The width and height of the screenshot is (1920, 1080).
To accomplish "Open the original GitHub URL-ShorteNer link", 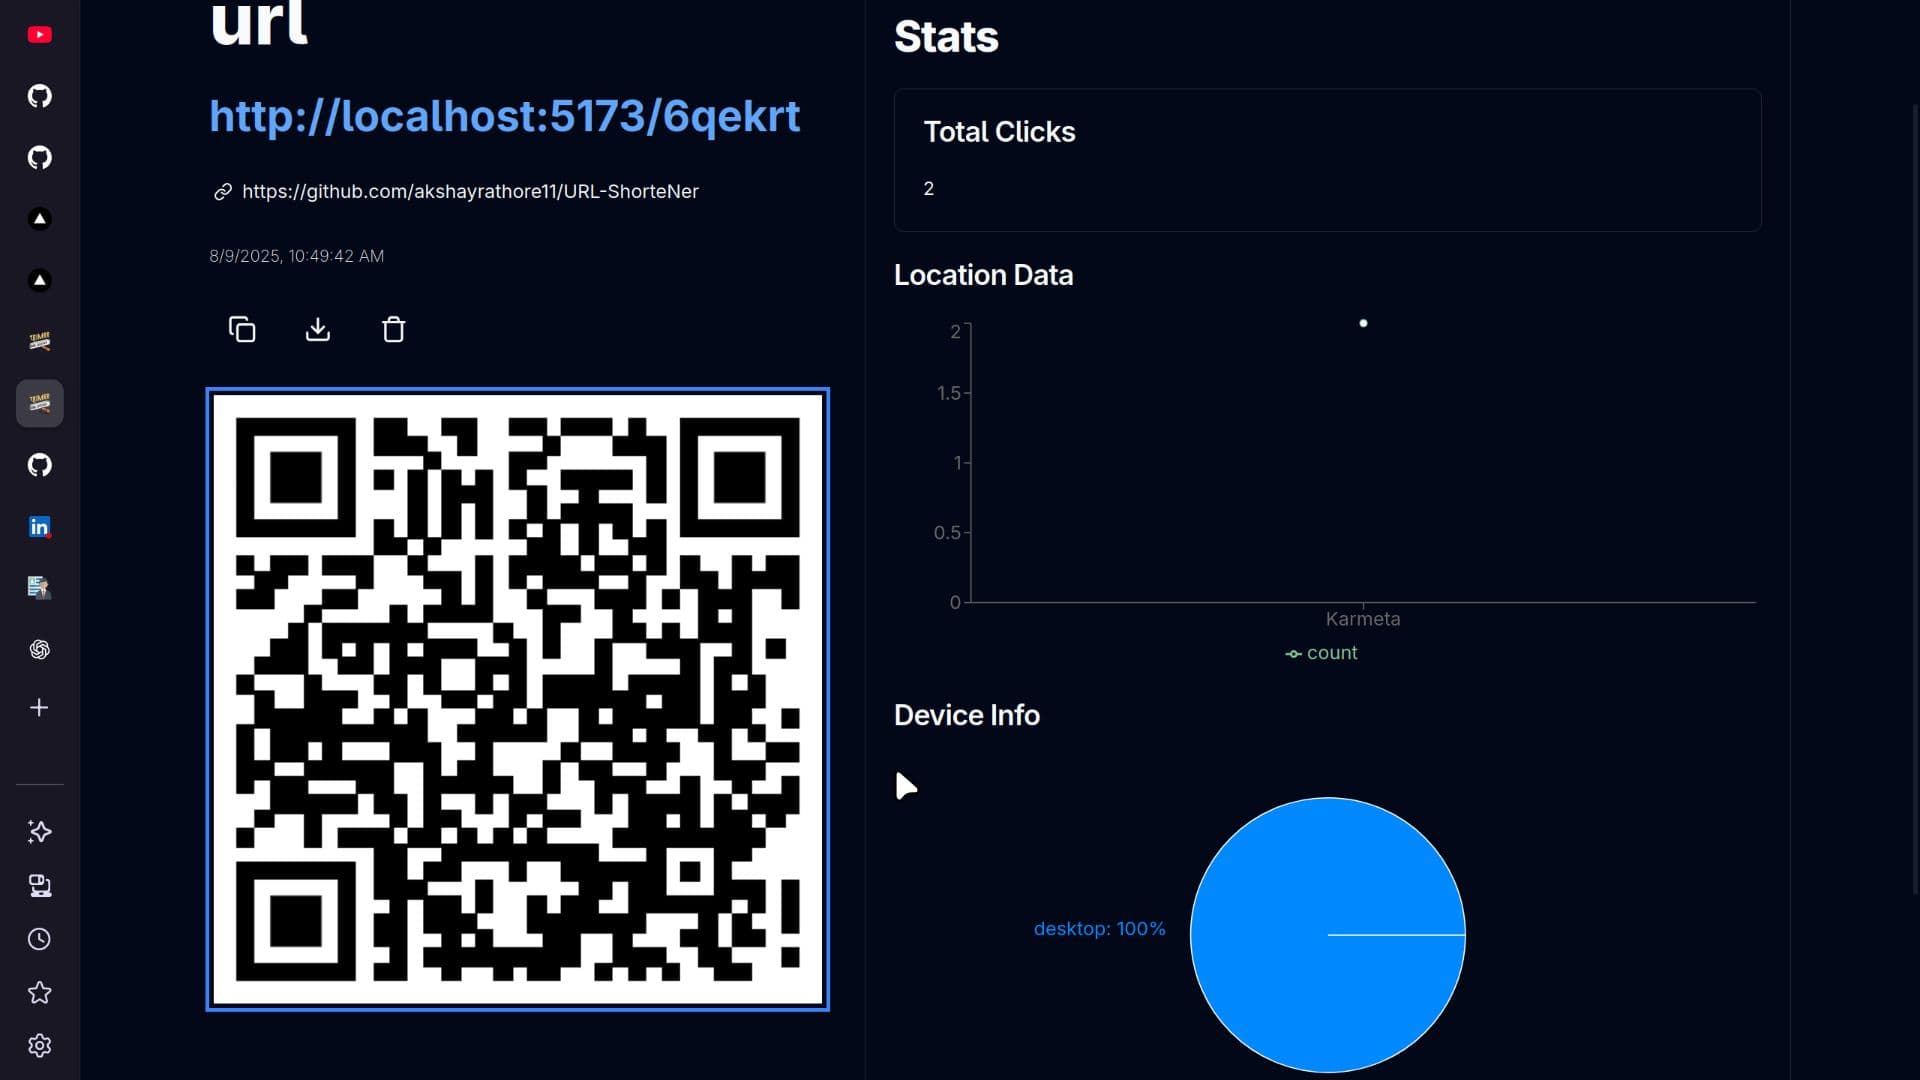I will 470,191.
